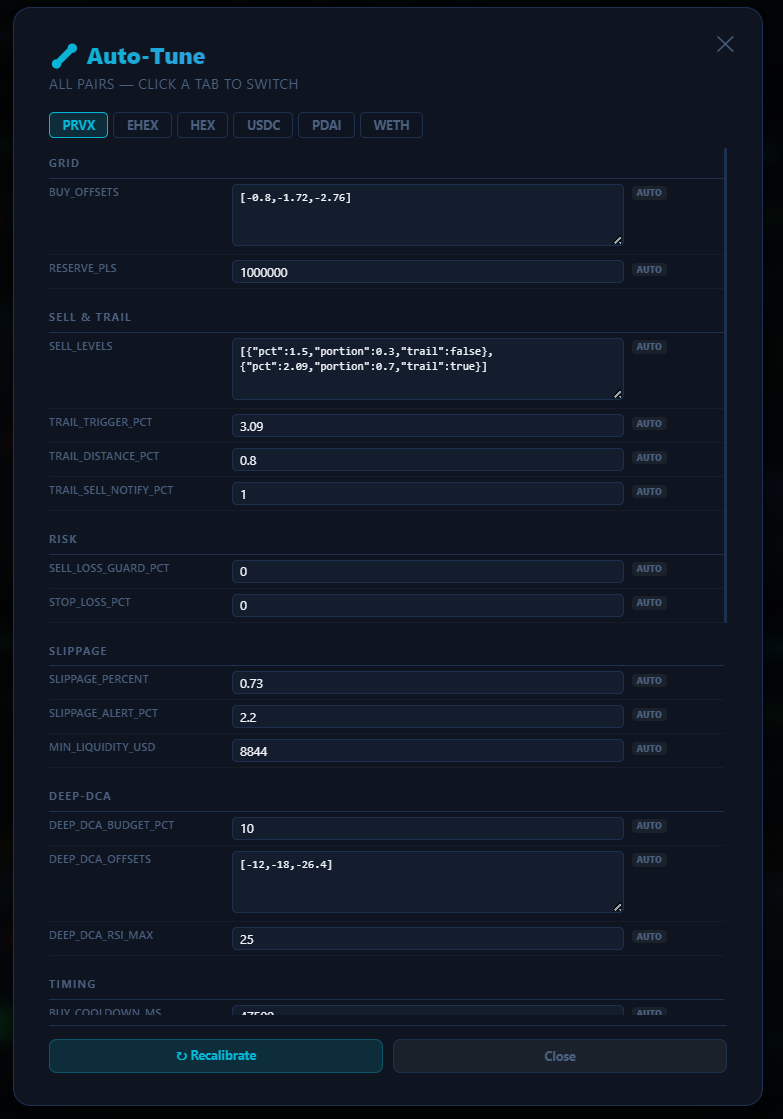Switch to the USDC pair tab
Viewport: 783px width, 1119px height.
point(263,125)
